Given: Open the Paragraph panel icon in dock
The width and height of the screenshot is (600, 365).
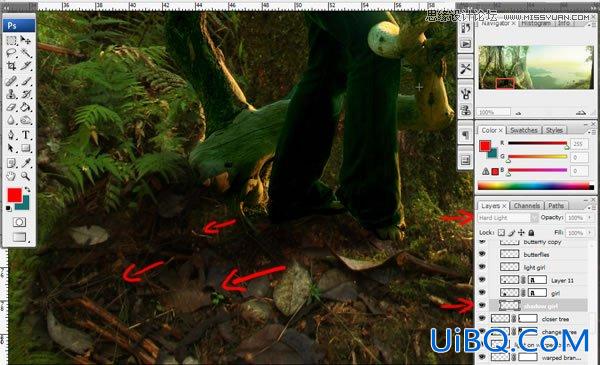Looking at the screenshot, I should coord(466,135).
